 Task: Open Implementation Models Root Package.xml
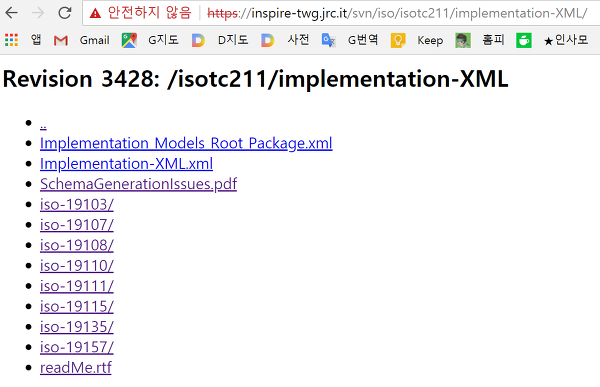pos(186,143)
